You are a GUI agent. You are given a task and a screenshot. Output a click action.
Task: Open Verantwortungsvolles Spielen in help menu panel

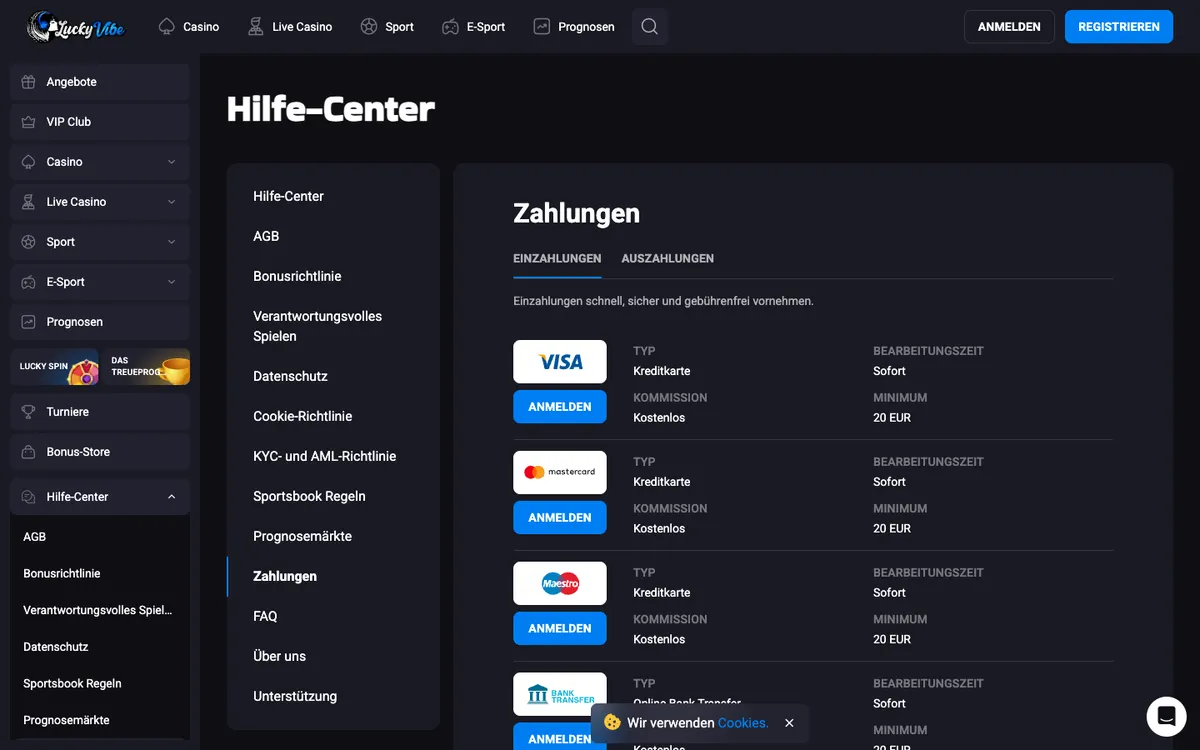[x=318, y=326]
